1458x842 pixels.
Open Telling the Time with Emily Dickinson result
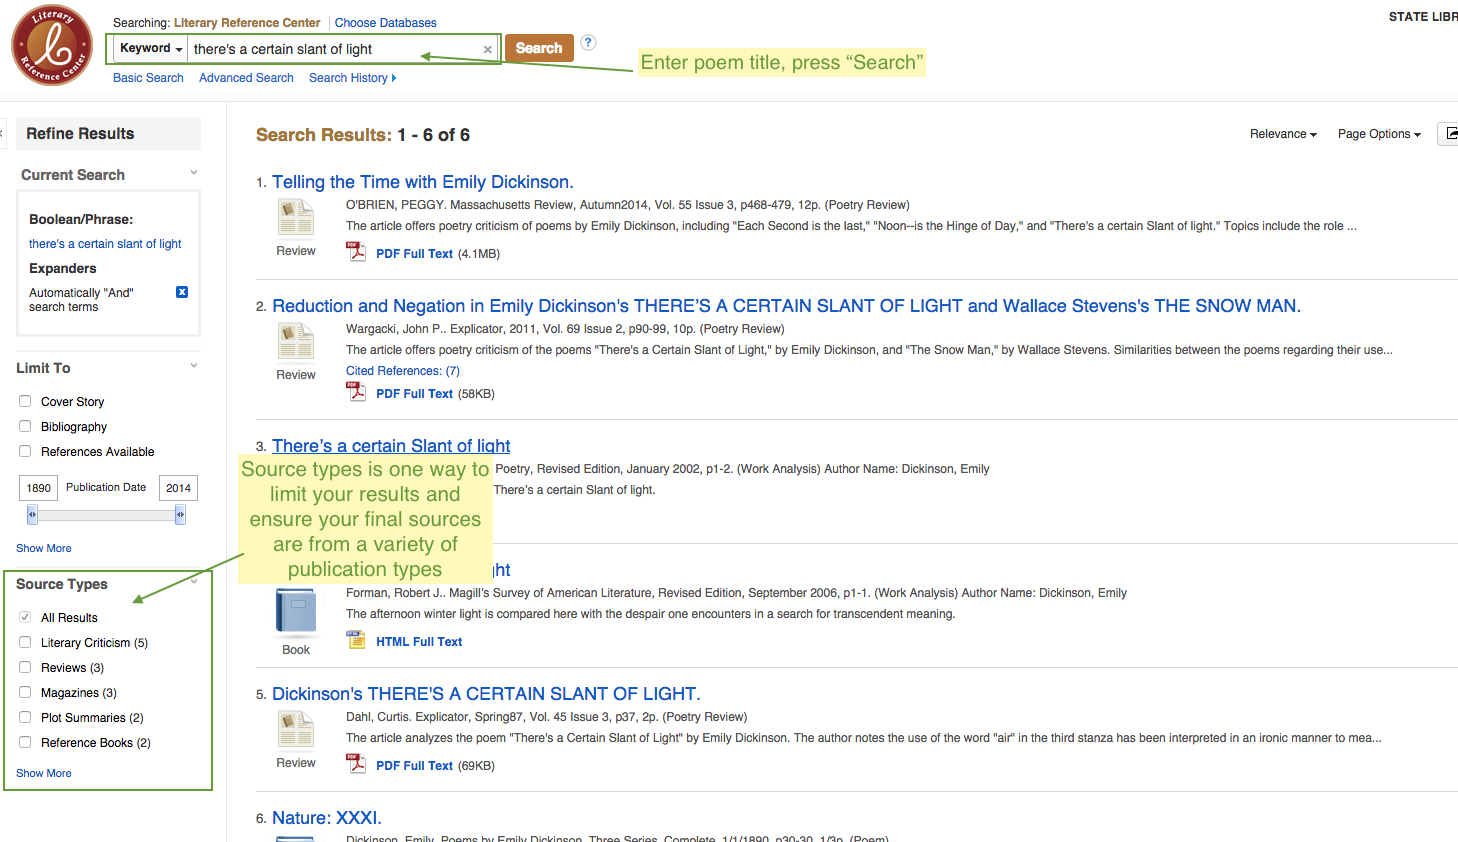pos(422,182)
